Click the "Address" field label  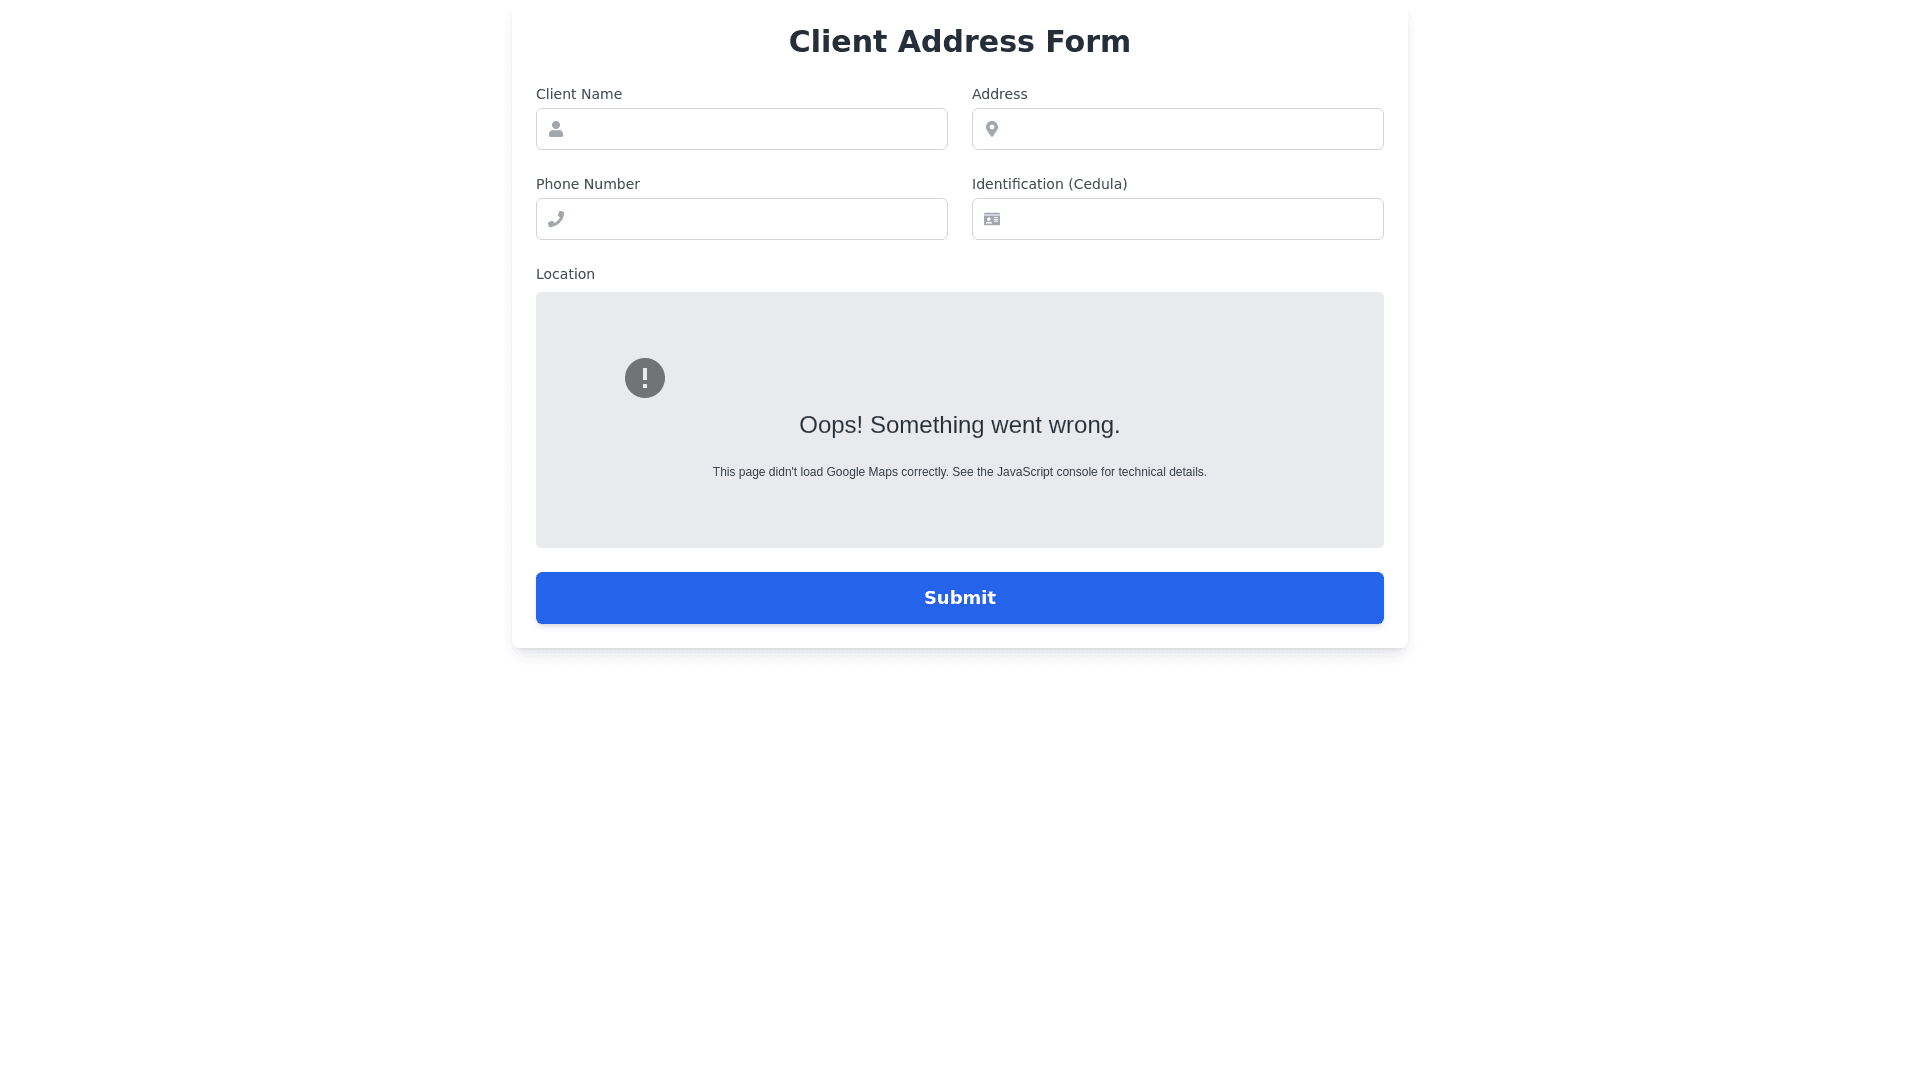coord(999,94)
